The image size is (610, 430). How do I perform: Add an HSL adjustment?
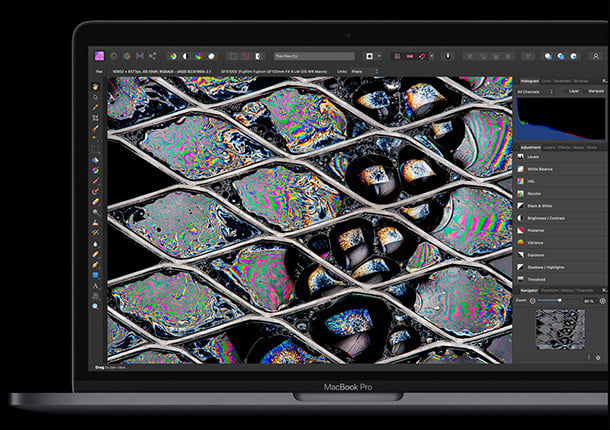click(561, 181)
